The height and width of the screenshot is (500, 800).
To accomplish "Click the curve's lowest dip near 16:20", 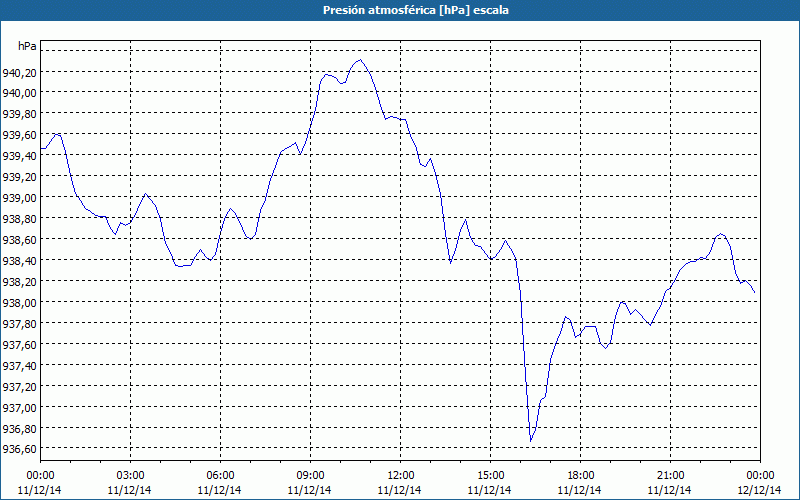I will 531,441.
